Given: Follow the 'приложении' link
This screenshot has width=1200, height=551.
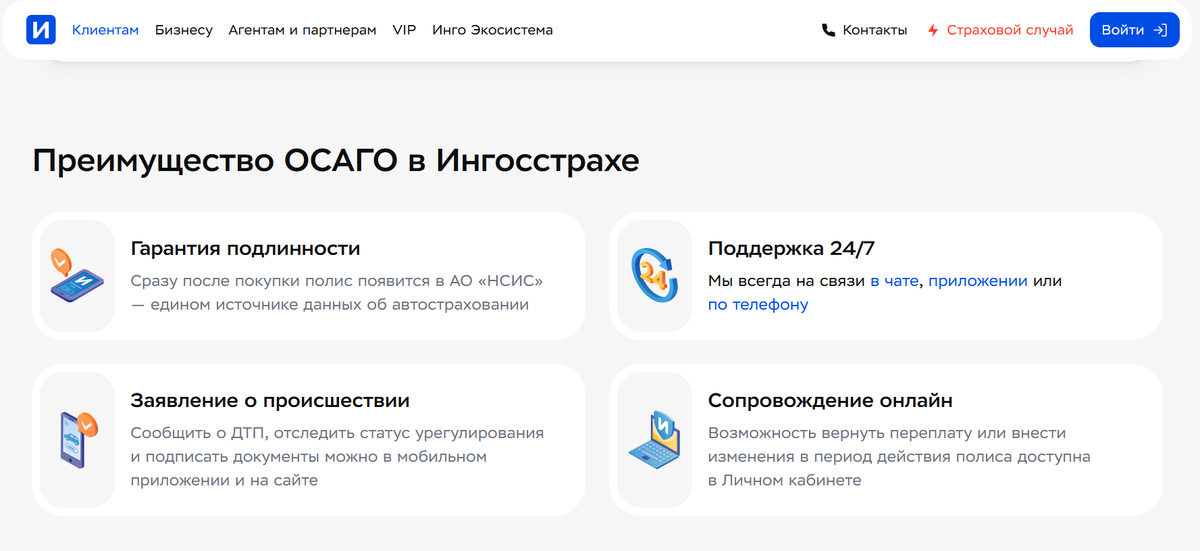Looking at the screenshot, I should click(x=978, y=281).
